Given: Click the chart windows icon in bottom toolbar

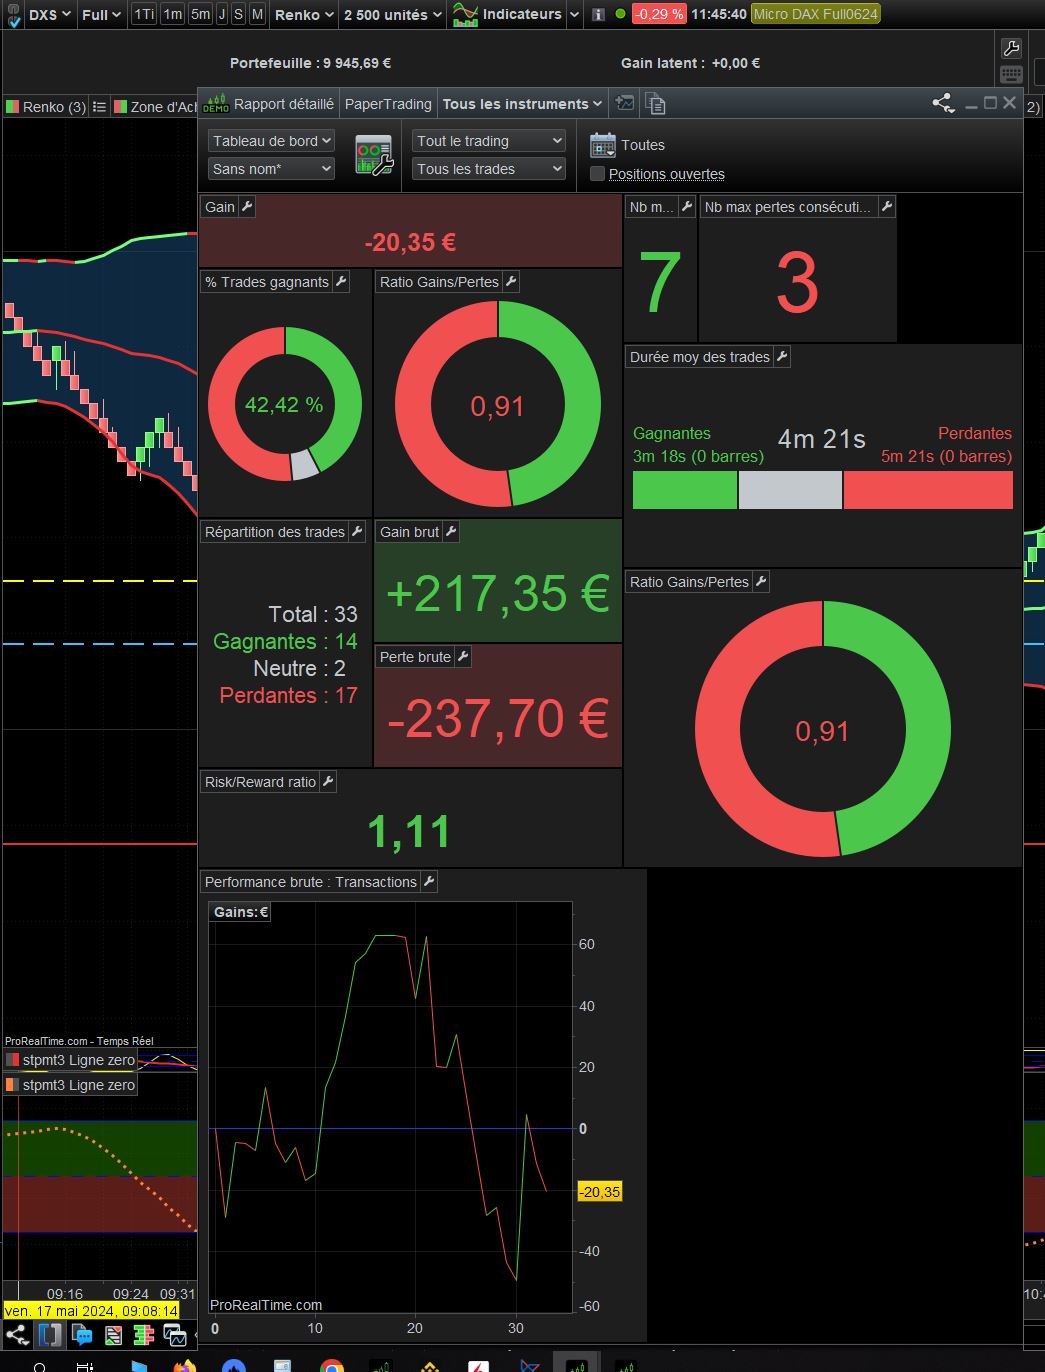Looking at the screenshot, I should [x=175, y=1335].
